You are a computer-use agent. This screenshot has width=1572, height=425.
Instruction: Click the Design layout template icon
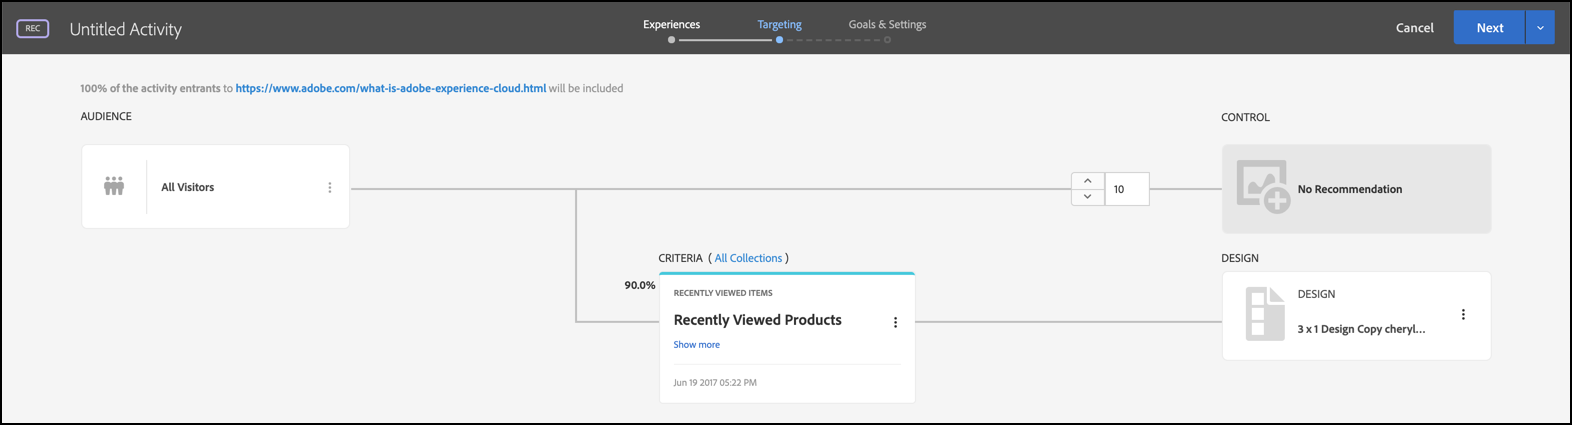[1265, 314]
